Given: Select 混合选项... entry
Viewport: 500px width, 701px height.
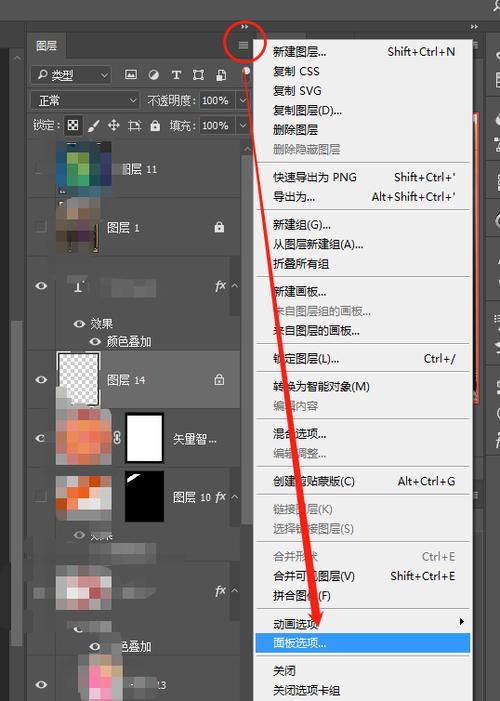Looking at the screenshot, I should tap(363, 434).
